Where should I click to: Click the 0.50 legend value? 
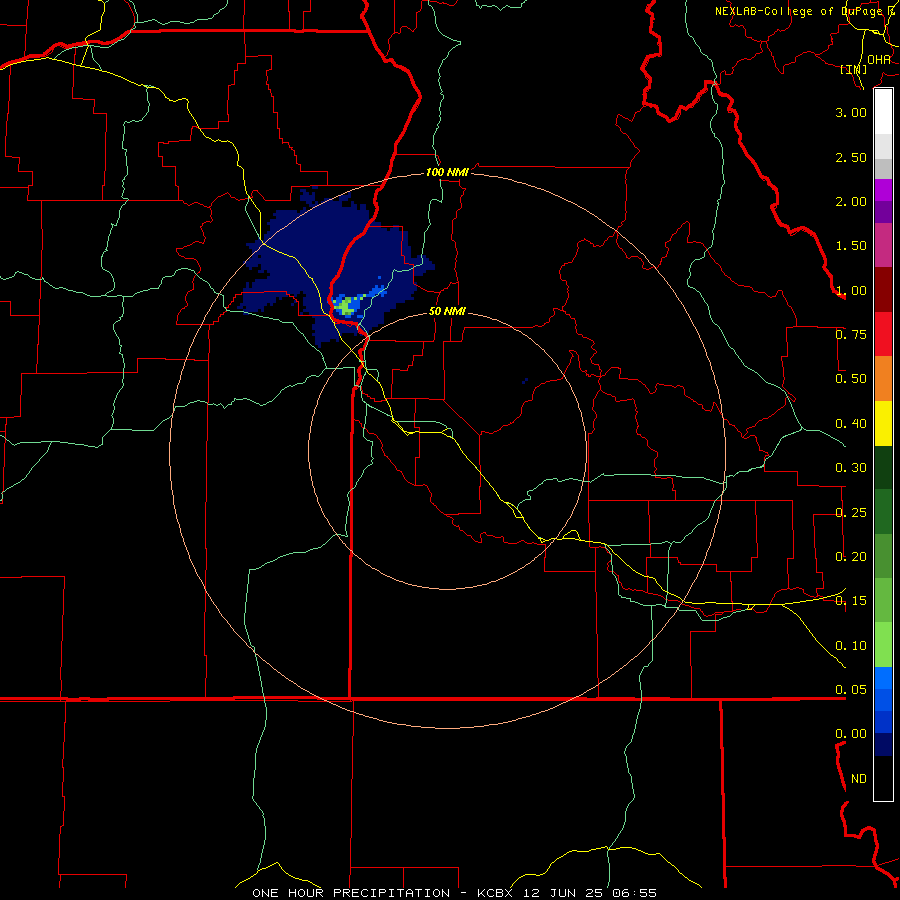point(851,379)
